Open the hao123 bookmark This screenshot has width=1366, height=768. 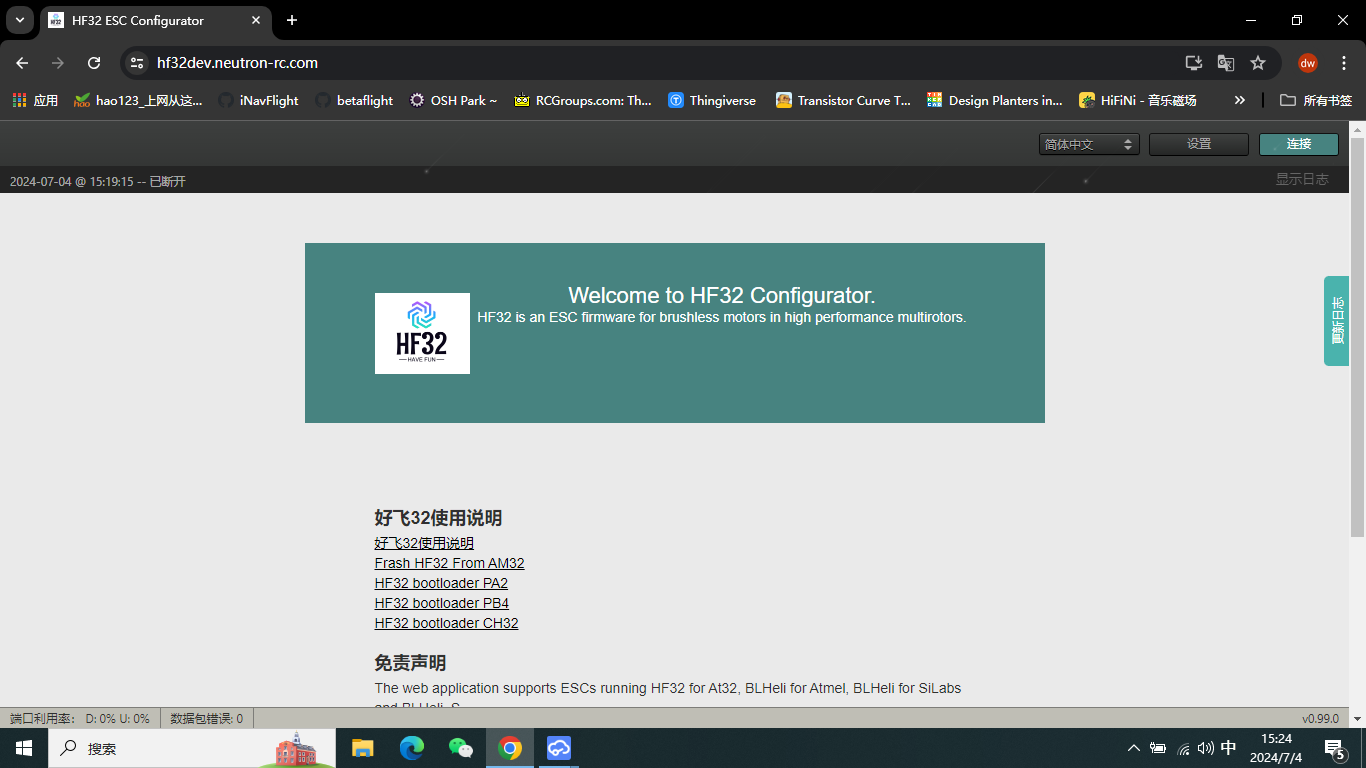click(138, 100)
